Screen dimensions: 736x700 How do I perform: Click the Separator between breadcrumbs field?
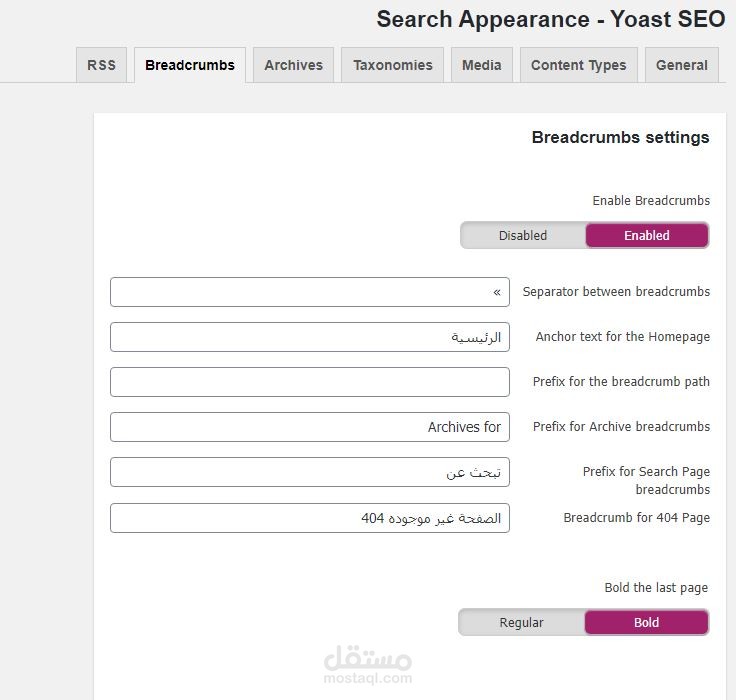coord(310,292)
